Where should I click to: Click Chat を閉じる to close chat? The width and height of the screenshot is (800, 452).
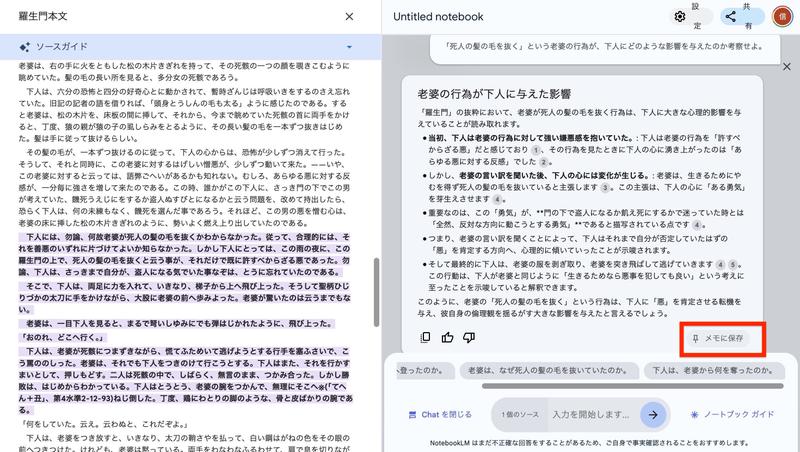[439, 414]
